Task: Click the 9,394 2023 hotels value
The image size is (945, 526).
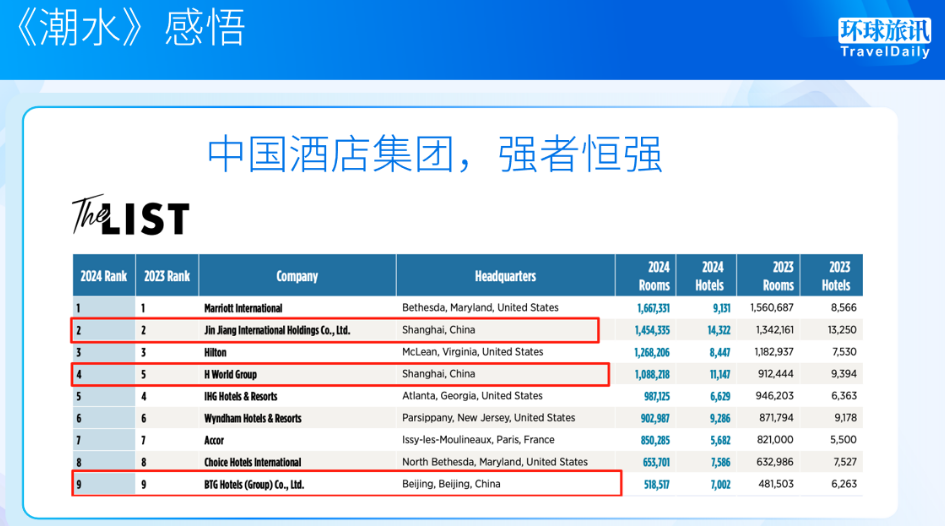Action: pos(844,374)
